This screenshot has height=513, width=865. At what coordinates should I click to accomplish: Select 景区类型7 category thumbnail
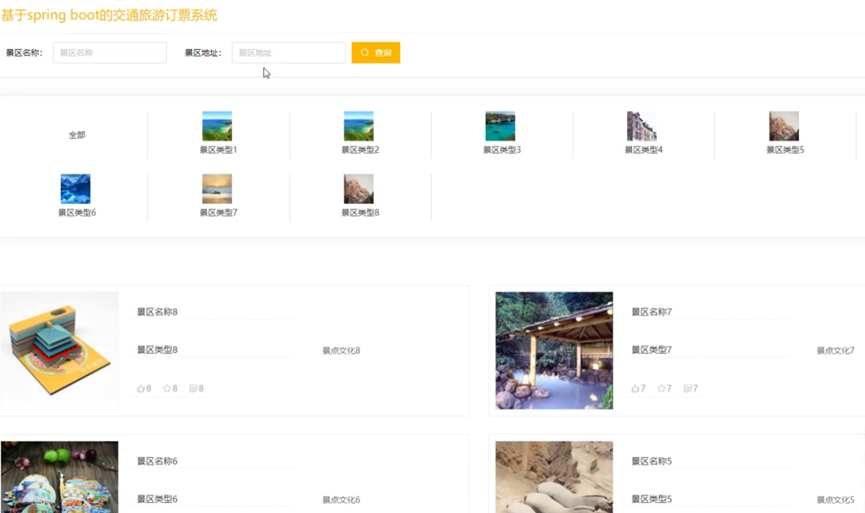pos(217,189)
